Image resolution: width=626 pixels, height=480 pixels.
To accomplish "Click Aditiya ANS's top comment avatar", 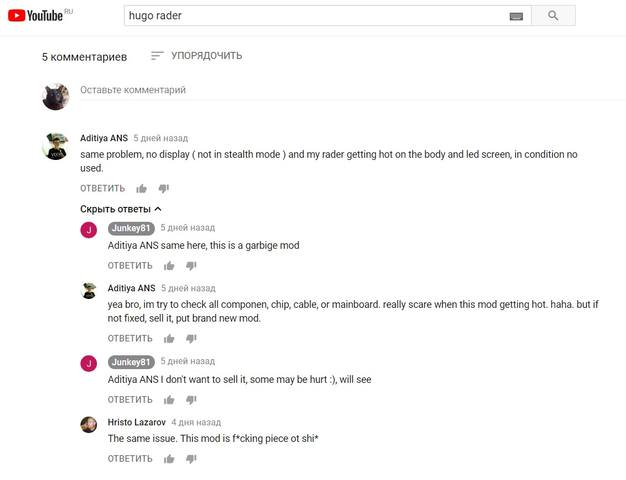I will tap(55, 147).
